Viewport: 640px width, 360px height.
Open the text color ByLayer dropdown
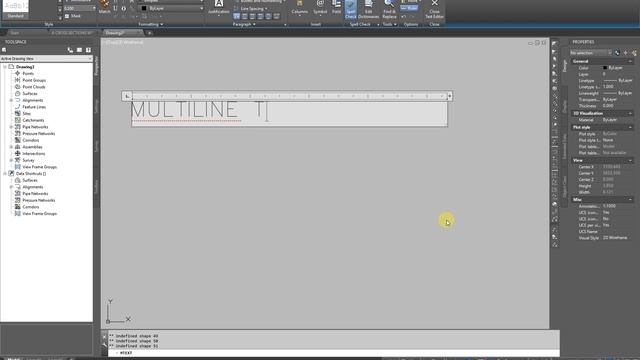coord(171,8)
